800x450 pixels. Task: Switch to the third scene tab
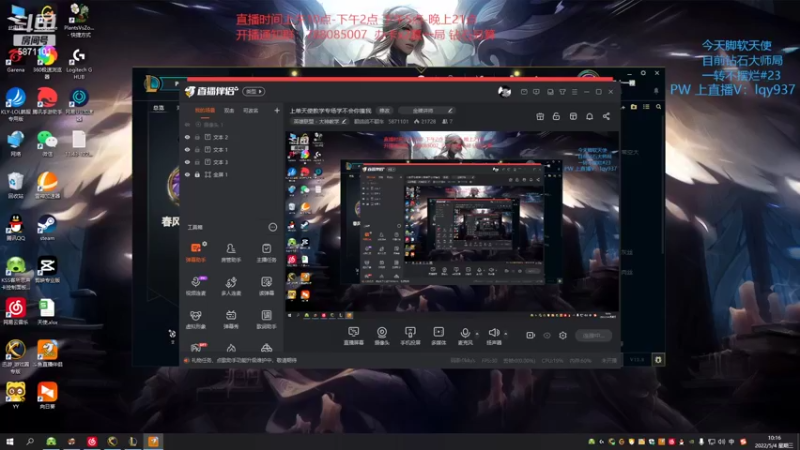(251, 110)
